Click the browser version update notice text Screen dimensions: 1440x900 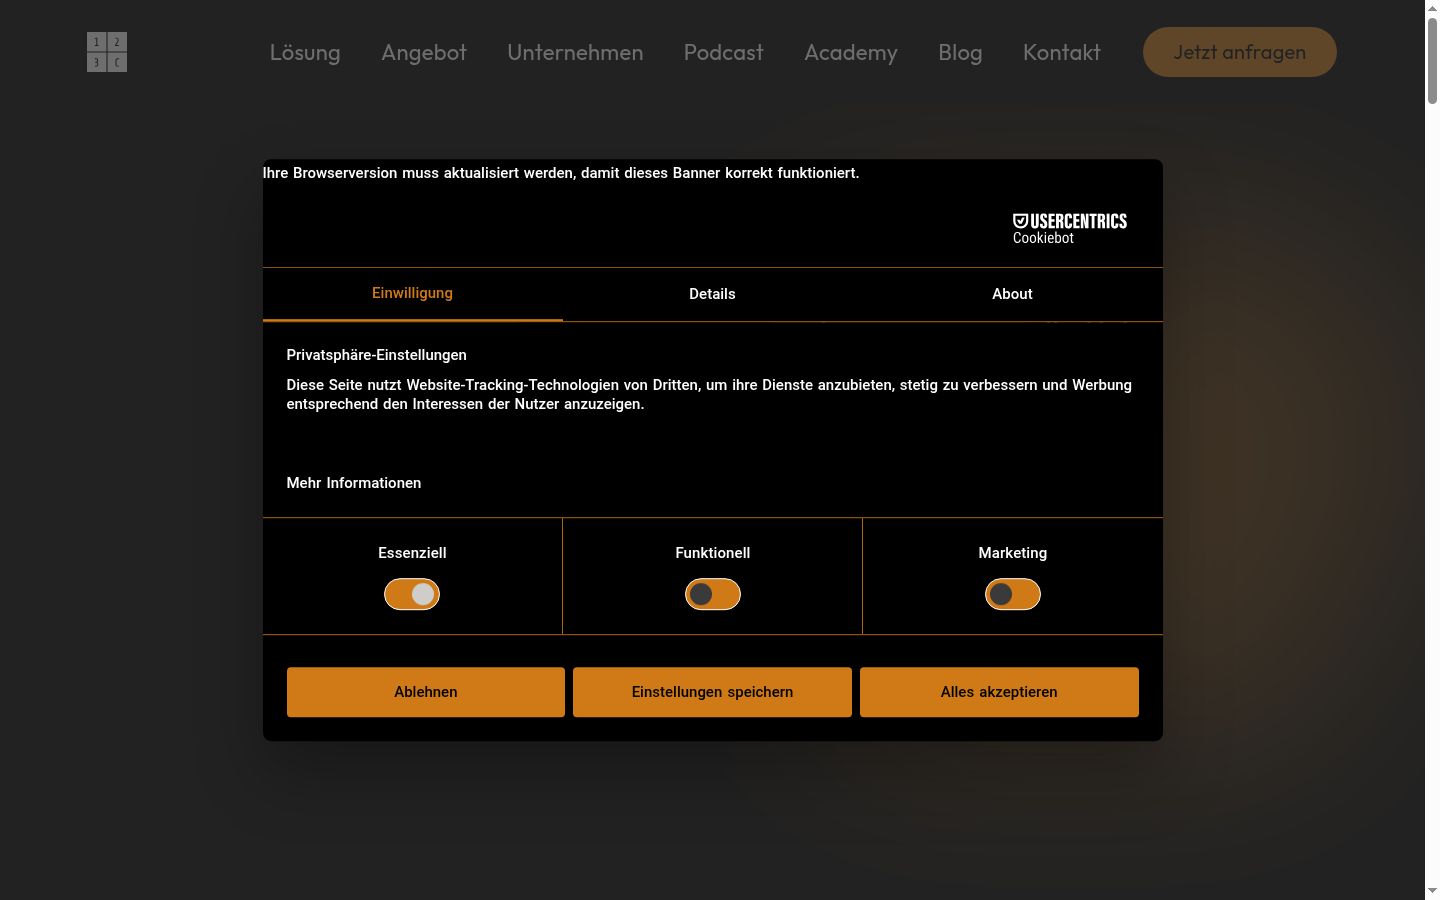[561, 173]
